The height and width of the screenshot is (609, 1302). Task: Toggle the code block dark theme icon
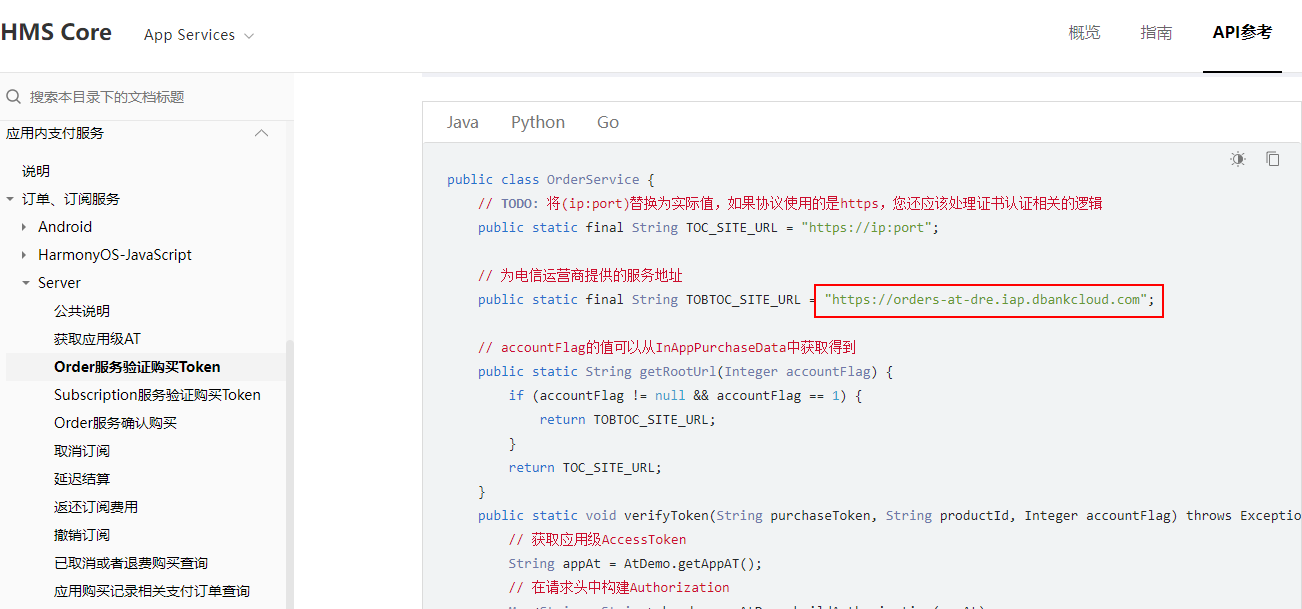1238,159
